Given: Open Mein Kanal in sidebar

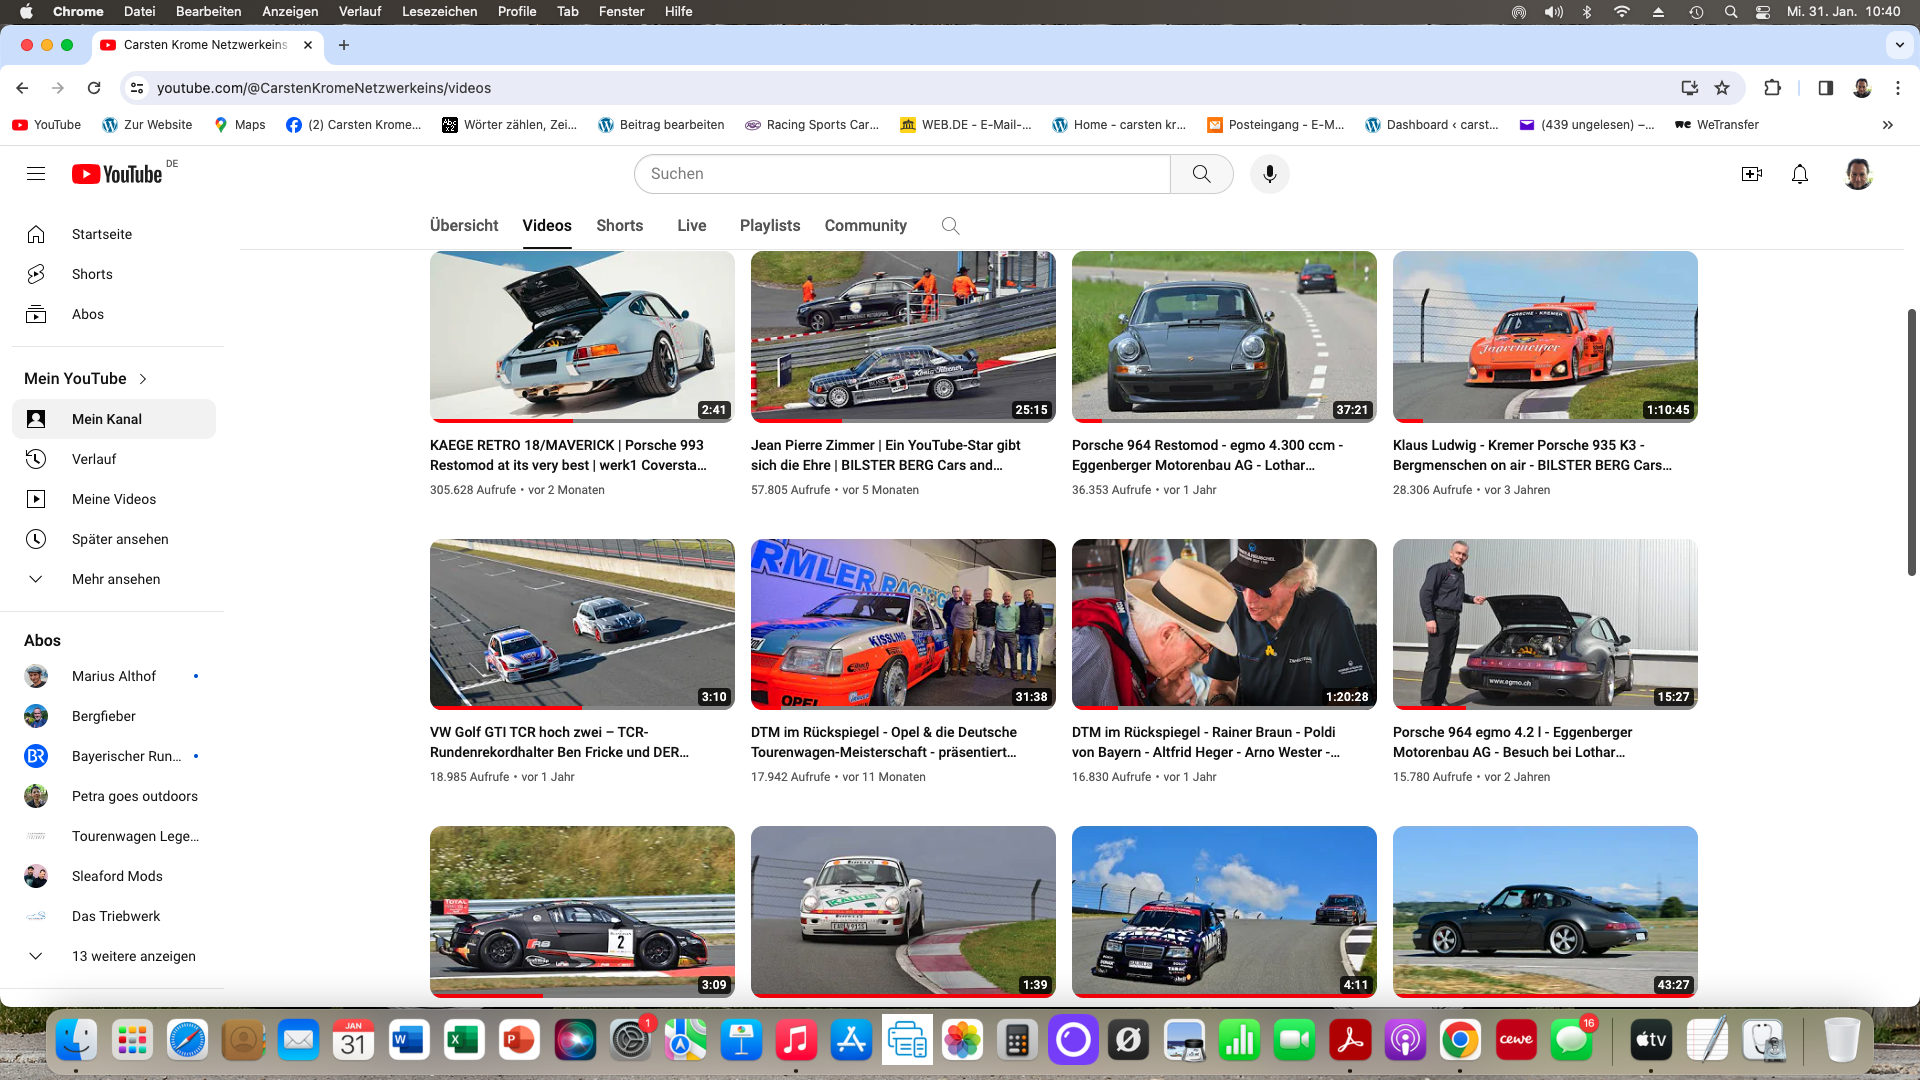Looking at the screenshot, I should (x=114, y=419).
